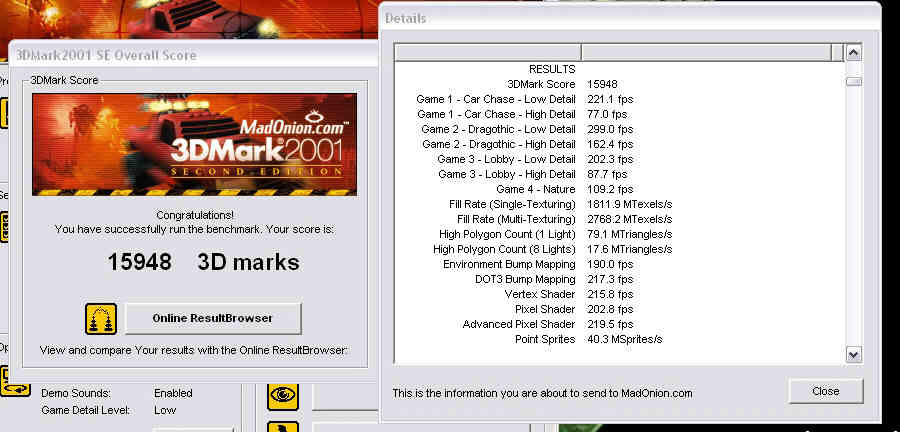Viewport: 900px width, 432px height.
Task: Click the 2768.2 MTexels/s value
Action: [x=630, y=219]
